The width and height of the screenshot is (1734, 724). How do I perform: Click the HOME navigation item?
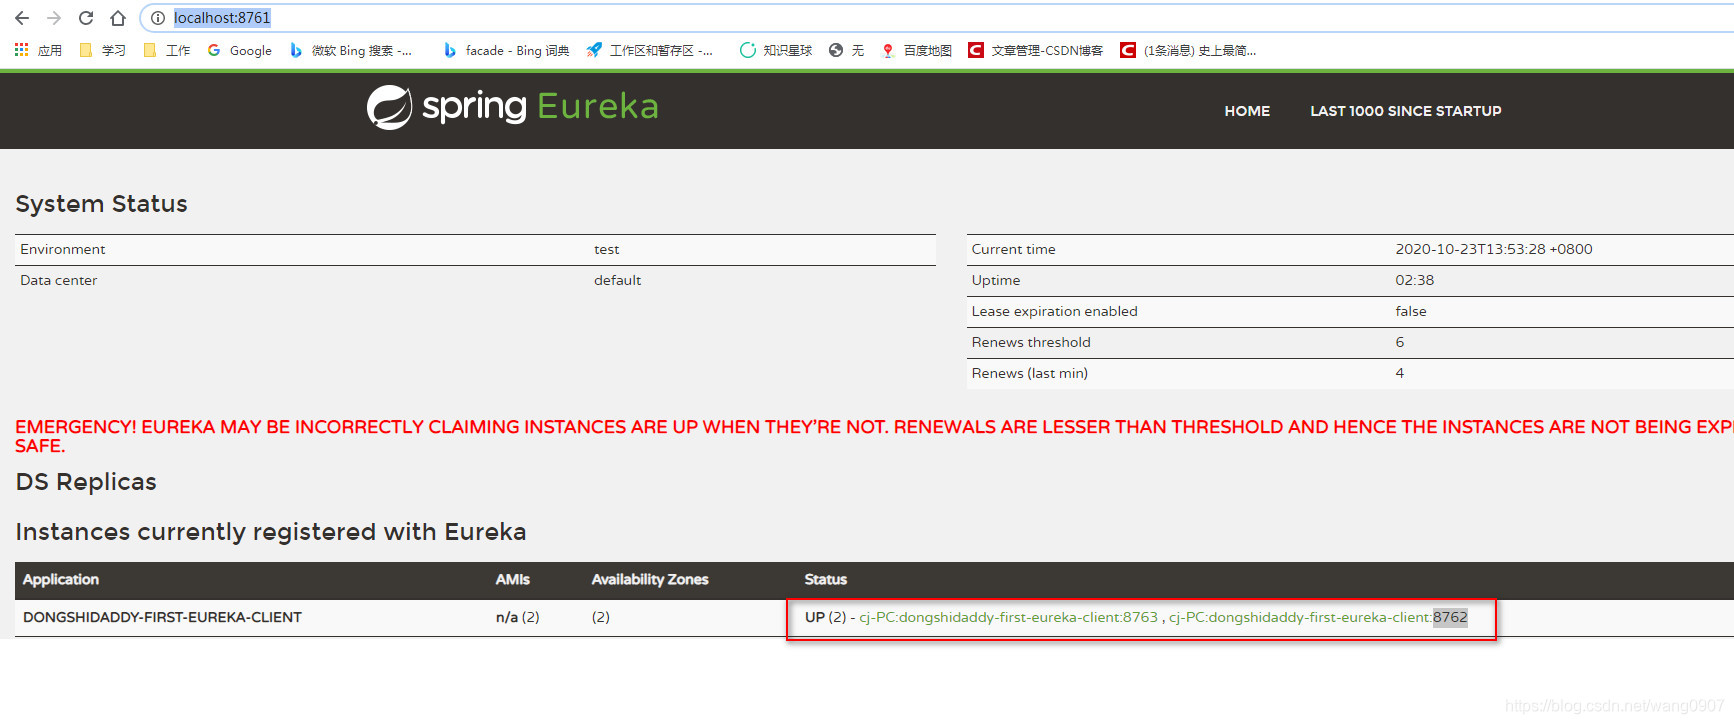pyautogui.click(x=1247, y=111)
